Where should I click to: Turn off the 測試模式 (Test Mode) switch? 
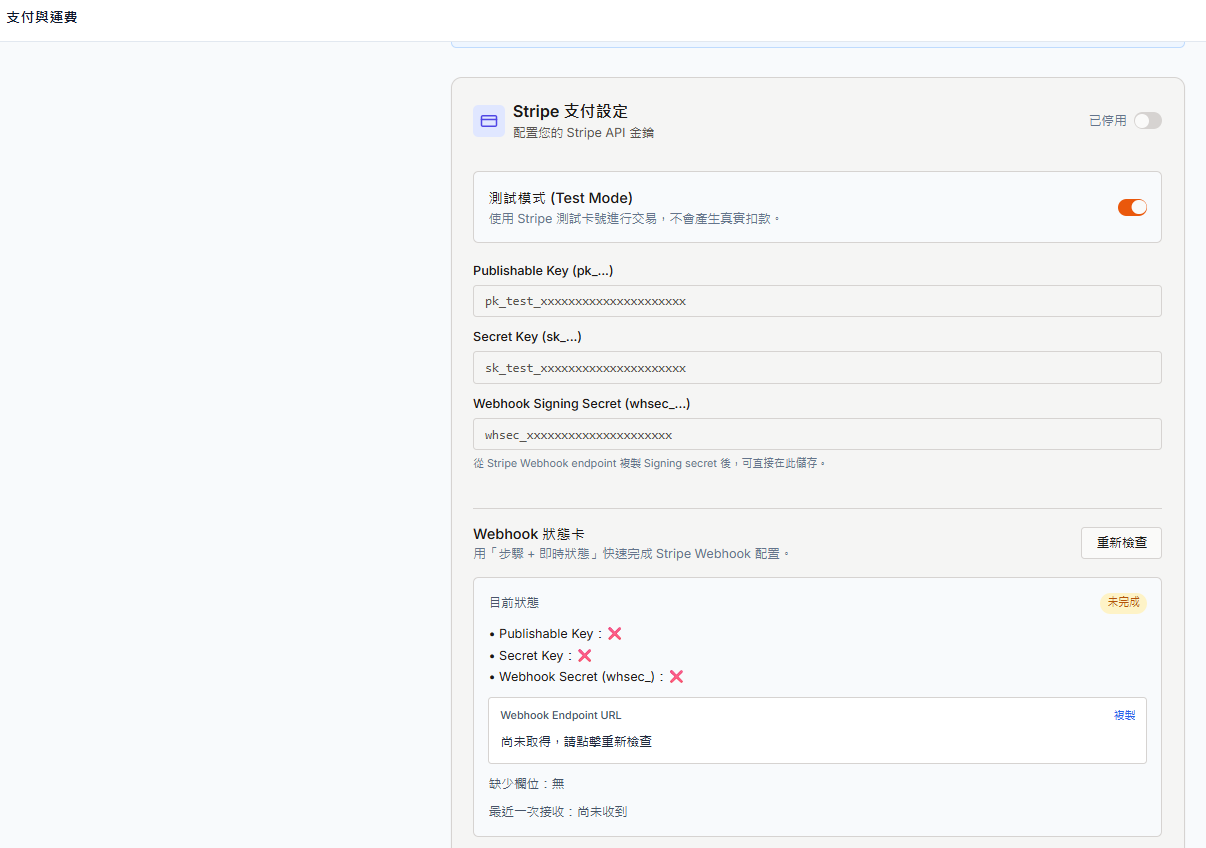click(x=1132, y=207)
